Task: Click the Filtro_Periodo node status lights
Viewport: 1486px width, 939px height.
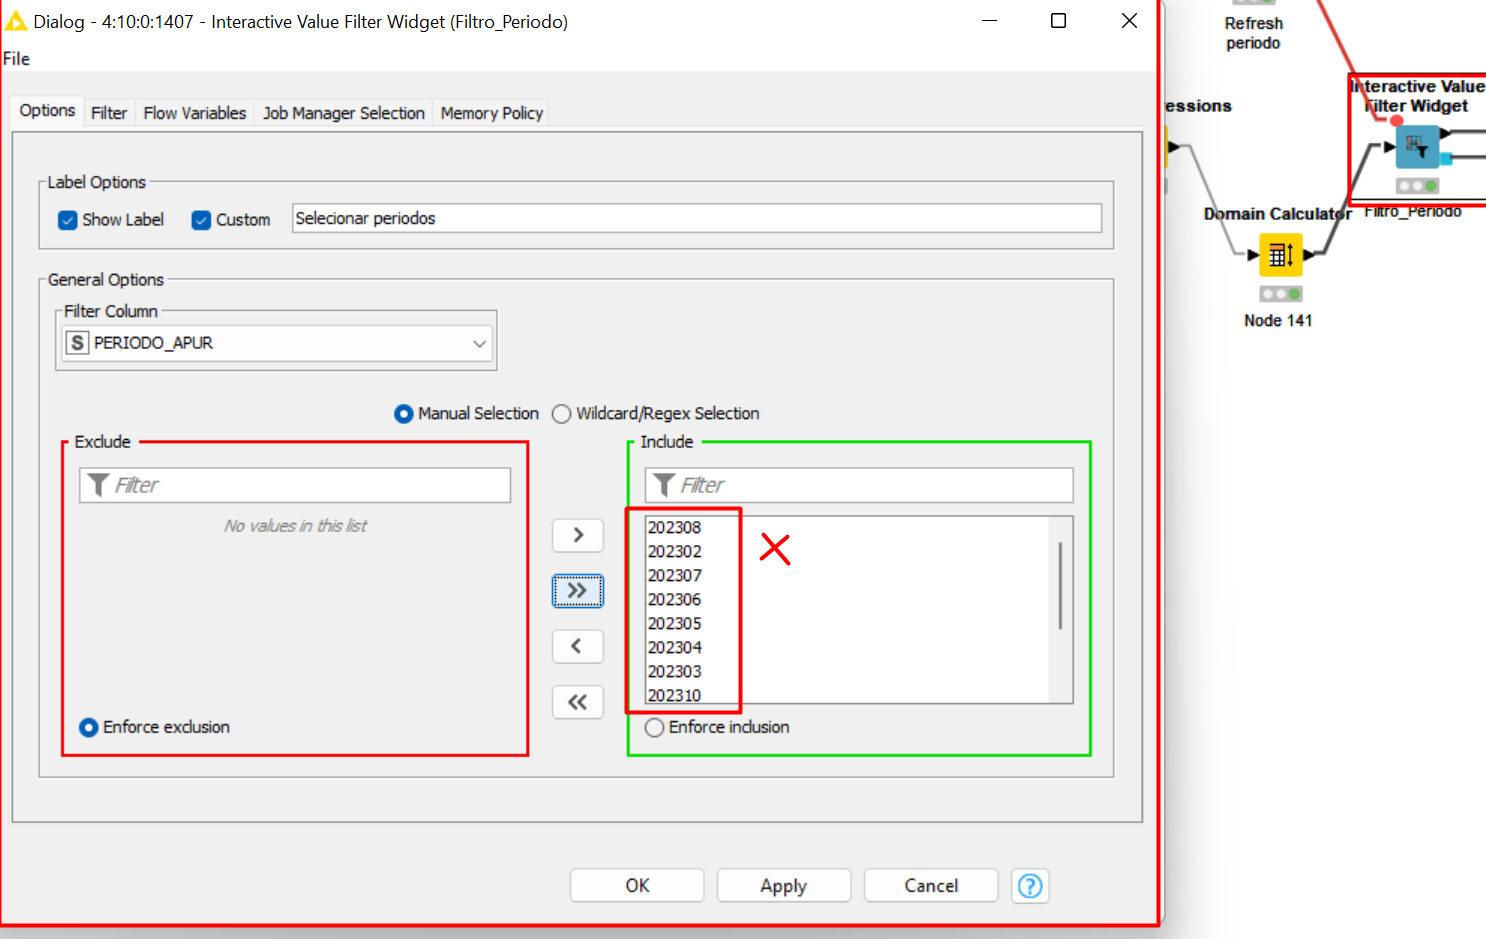Action: (1417, 186)
